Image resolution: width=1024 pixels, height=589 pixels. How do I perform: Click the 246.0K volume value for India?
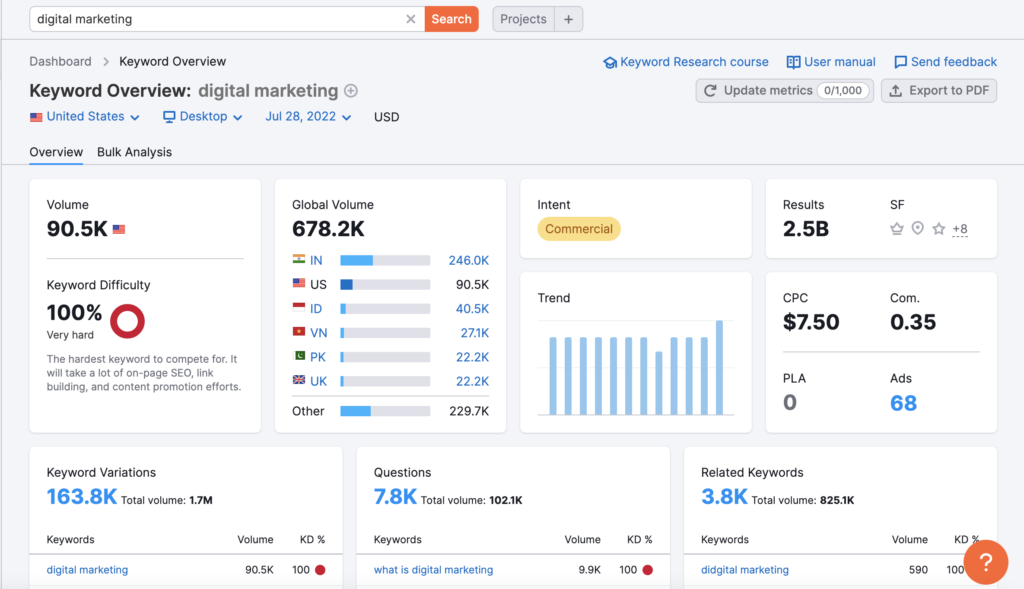click(x=468, y=261)
